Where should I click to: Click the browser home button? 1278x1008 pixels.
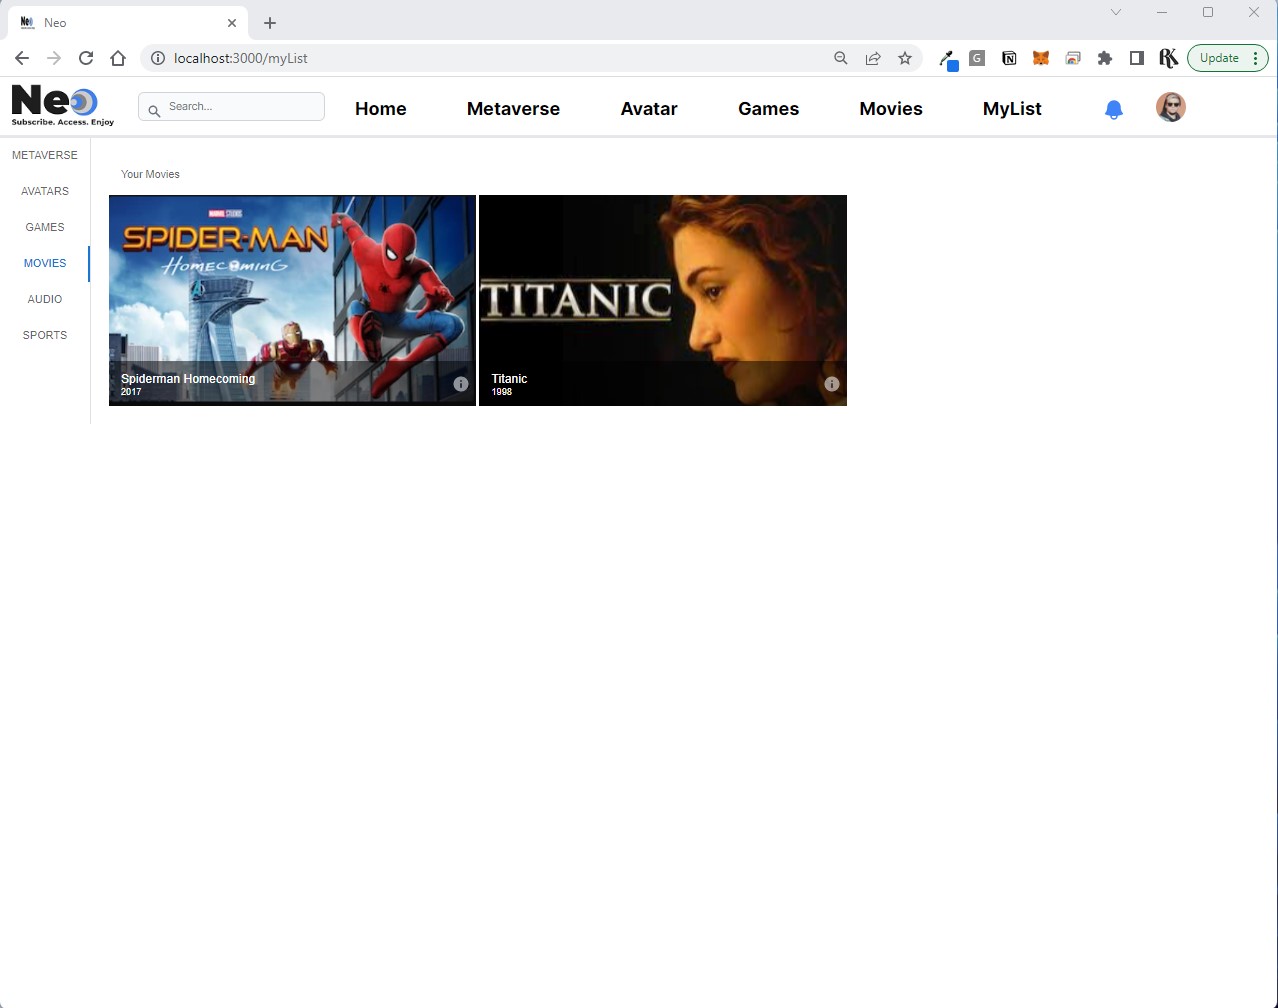(118, 58)
